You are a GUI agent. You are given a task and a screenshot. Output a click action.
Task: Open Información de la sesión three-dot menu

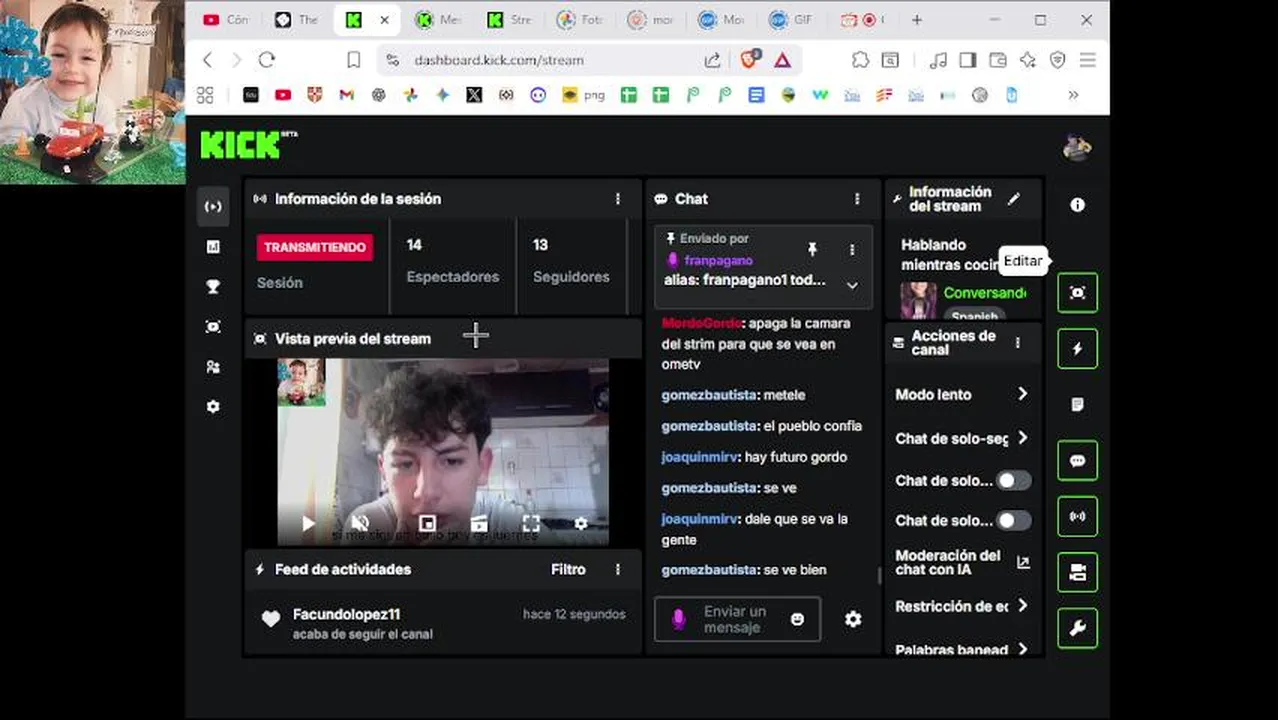tap(617, 199)
